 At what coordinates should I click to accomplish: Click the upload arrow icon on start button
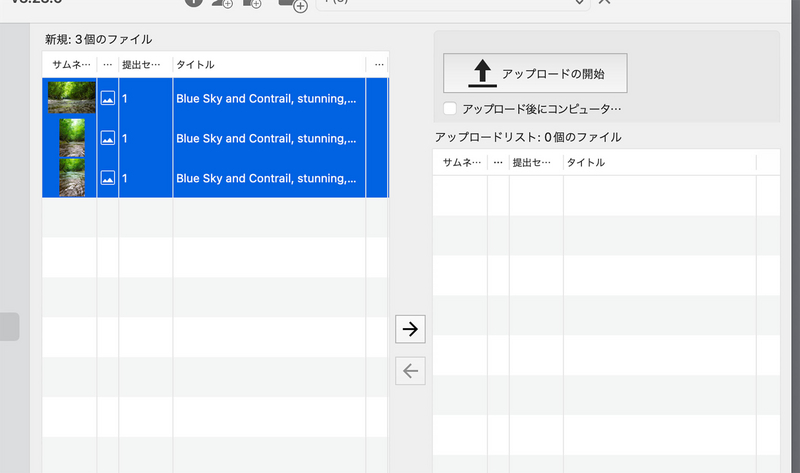(482, 73)
